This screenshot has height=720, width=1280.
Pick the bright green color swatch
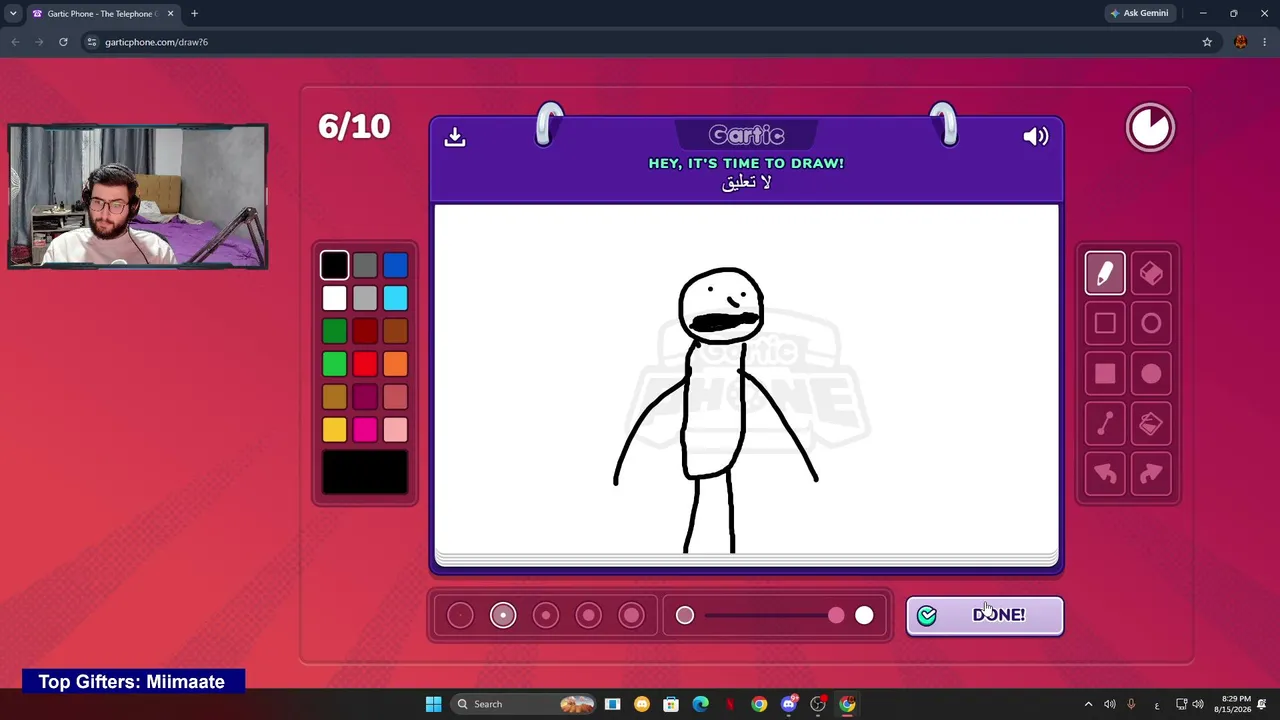[x=335, y=364]
